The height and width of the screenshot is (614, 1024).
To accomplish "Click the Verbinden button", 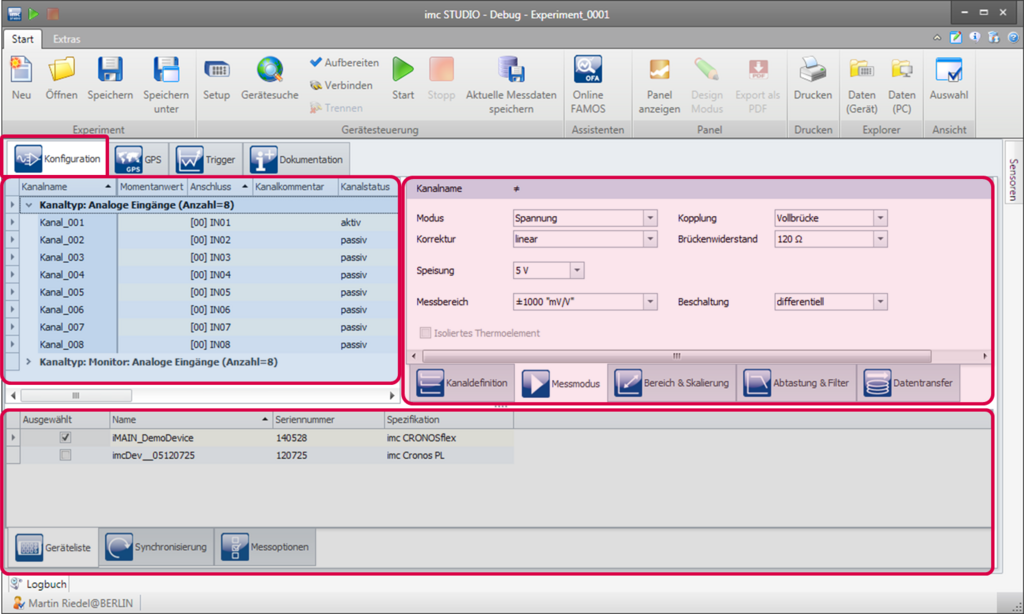I will pos(343,85).
